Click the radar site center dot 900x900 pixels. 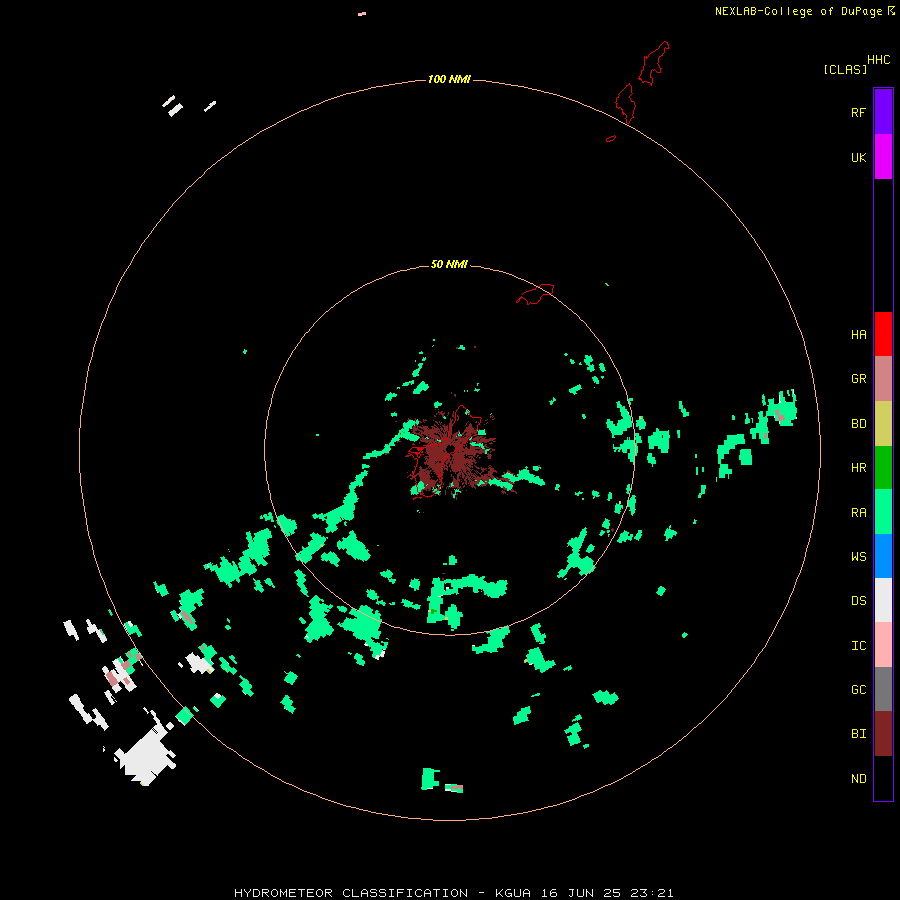click(451, 448)
